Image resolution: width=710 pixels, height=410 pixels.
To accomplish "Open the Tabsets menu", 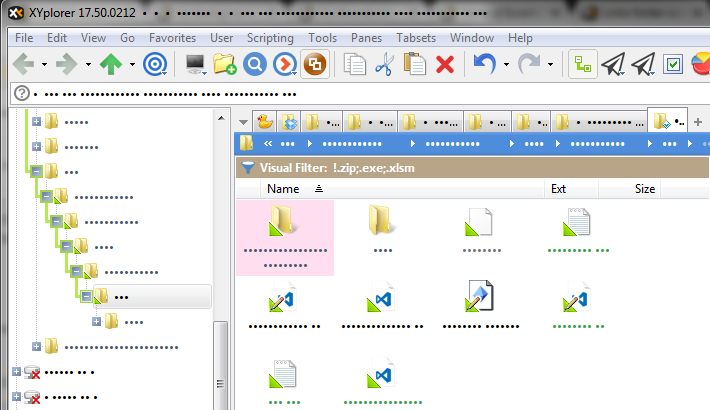I will (x=415, y=37).
